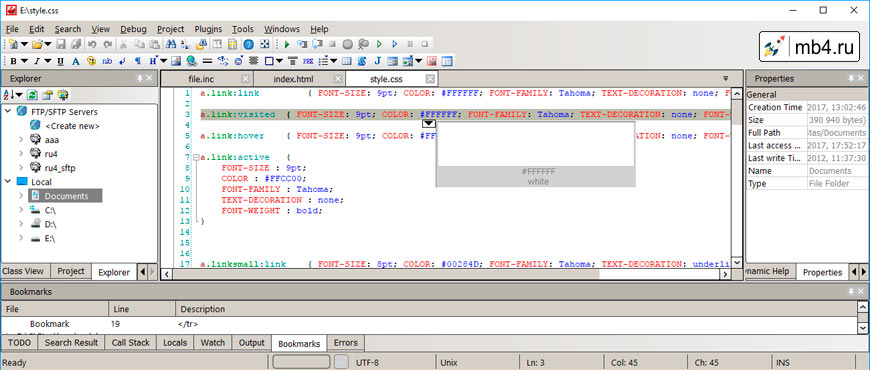This screenshot has width=870, height=370.
Task: Open the Plugins menu
Action: pos(208,29)
